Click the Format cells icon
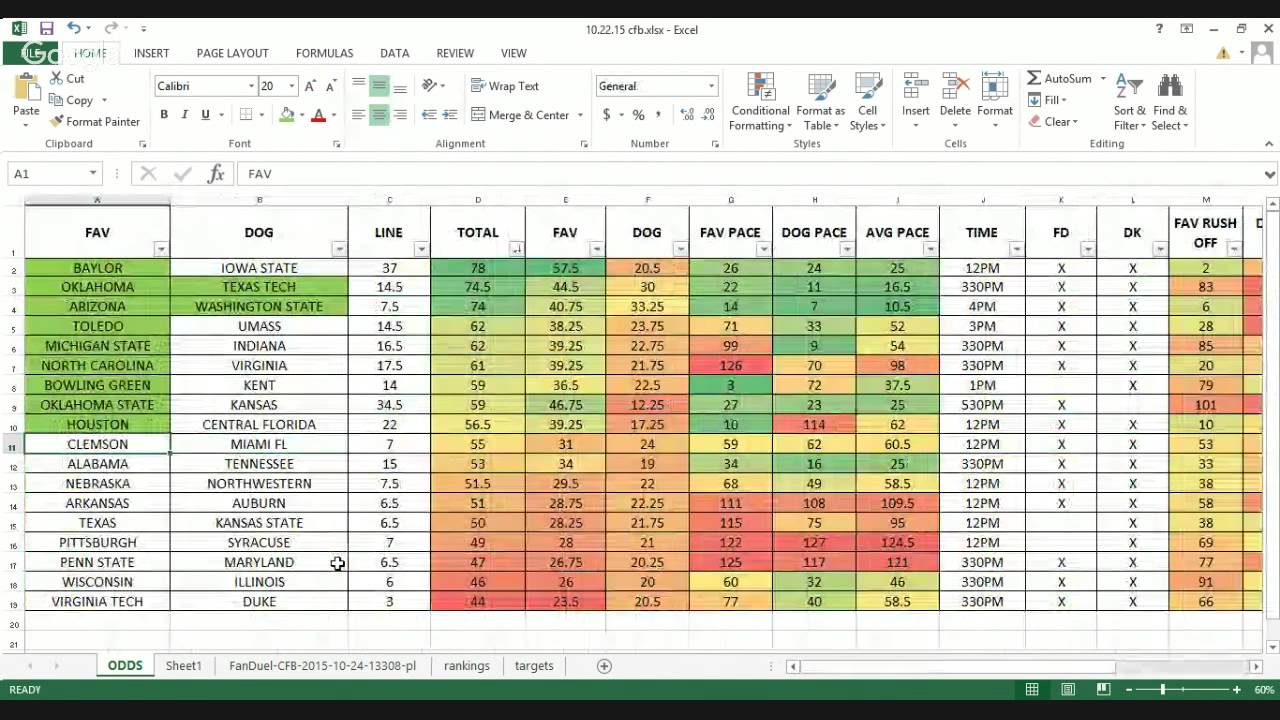This screenshot has height=720, width=1280. tap(995, 87)
